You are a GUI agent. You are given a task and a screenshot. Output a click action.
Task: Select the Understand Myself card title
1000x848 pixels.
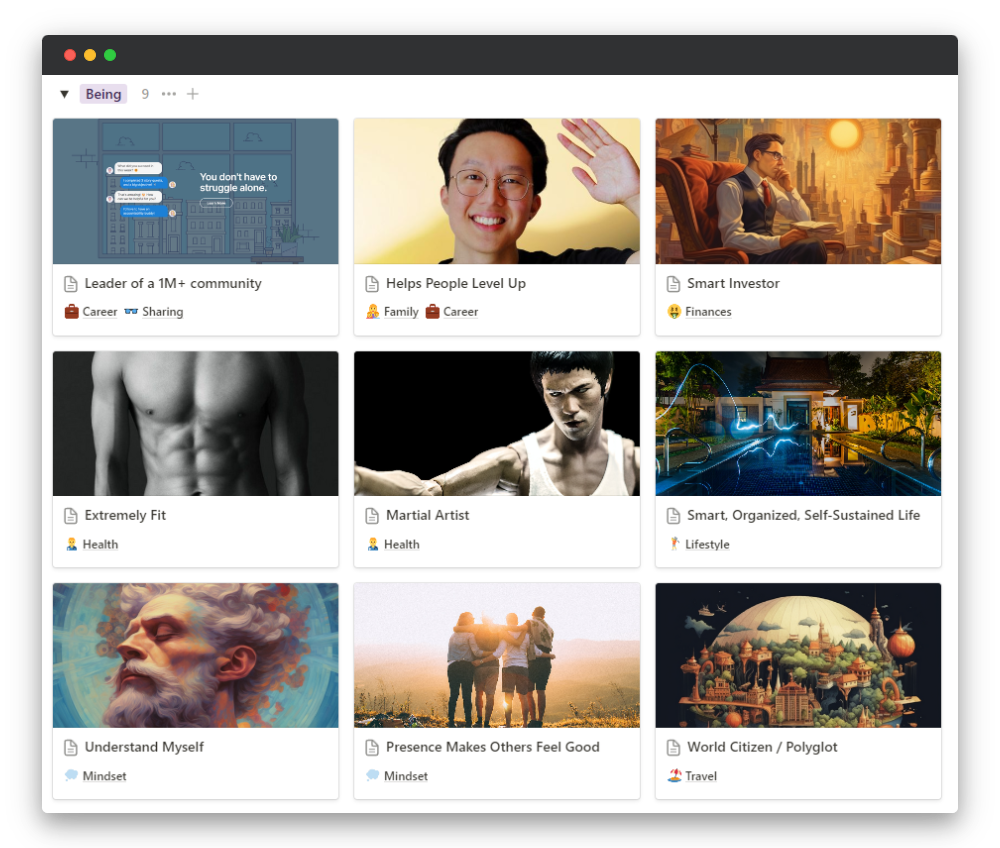pyautogui.click(x=144, y=747)
